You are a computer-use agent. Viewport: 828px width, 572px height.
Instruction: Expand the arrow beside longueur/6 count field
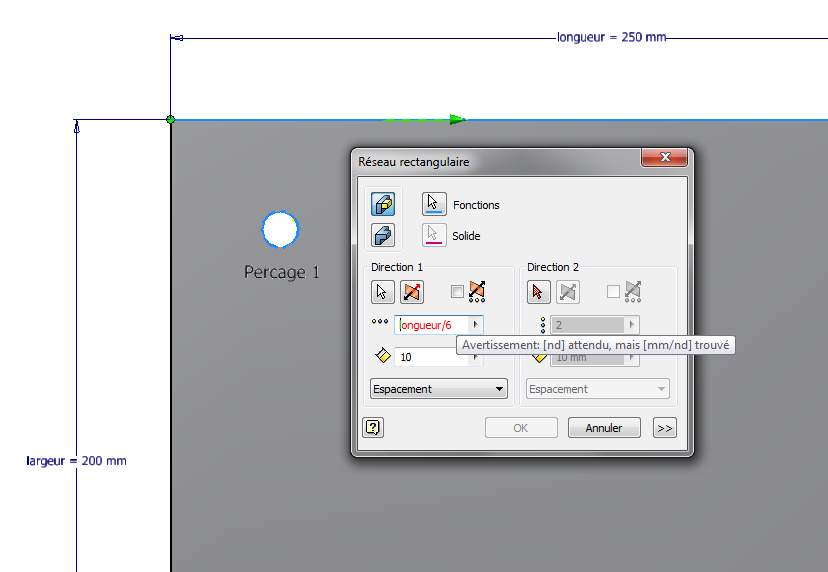click(475, 325)
